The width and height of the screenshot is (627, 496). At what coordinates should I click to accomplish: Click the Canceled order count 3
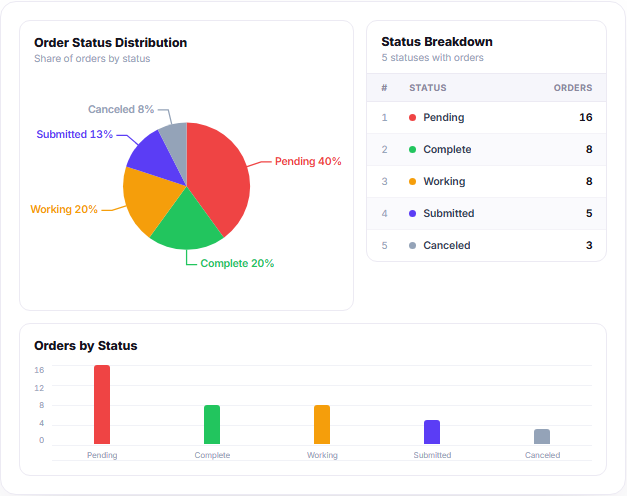589,245
